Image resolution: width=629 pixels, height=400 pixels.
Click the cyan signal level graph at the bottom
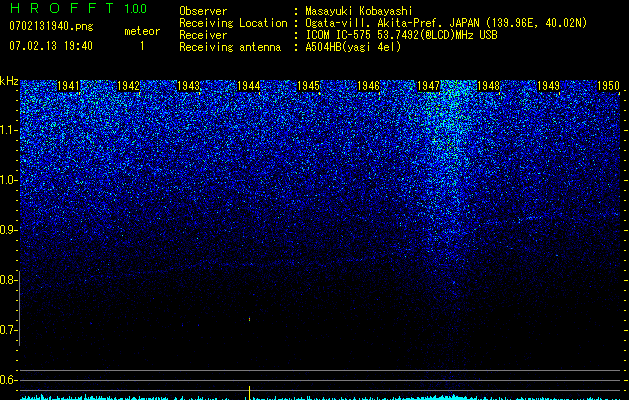(320, 398)
